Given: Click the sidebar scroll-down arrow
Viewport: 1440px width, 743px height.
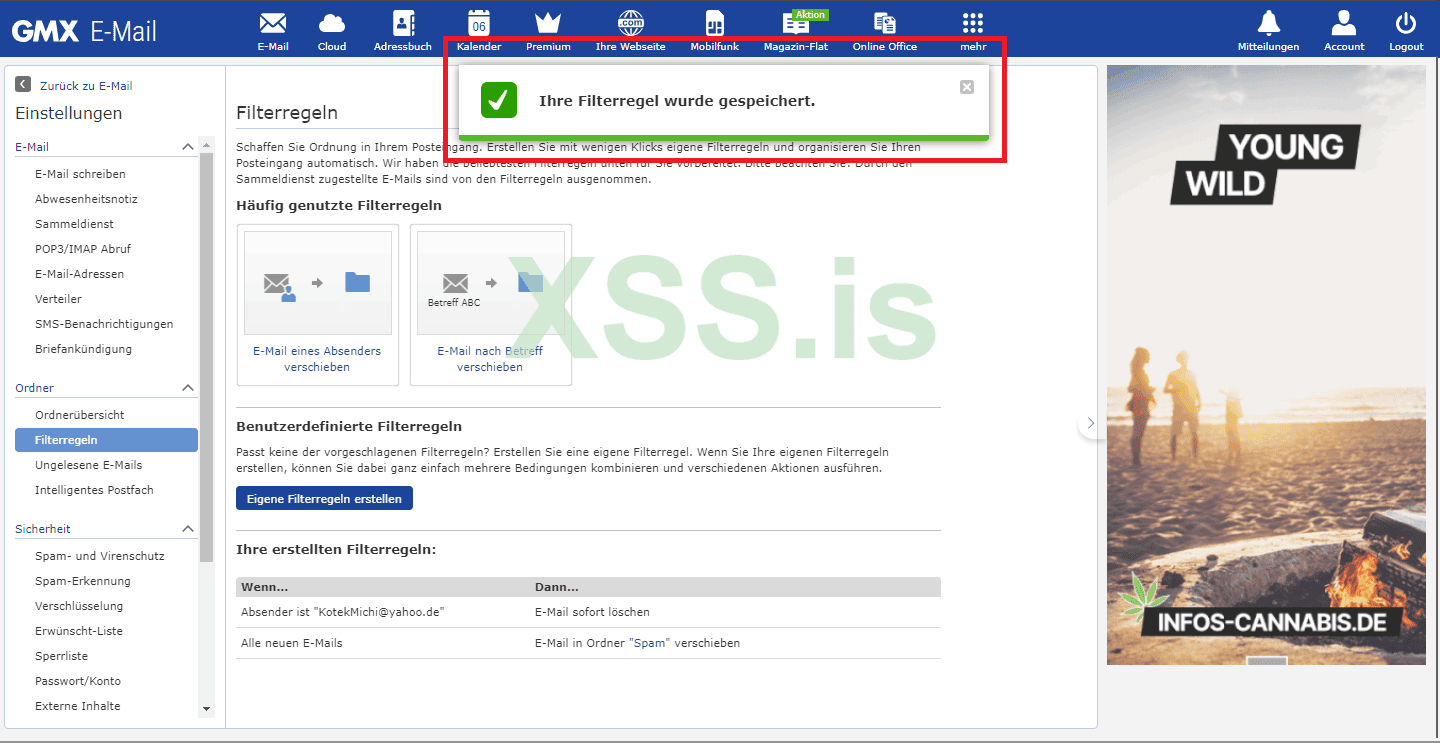Looking at the screenshot, I should click(207, 709).
